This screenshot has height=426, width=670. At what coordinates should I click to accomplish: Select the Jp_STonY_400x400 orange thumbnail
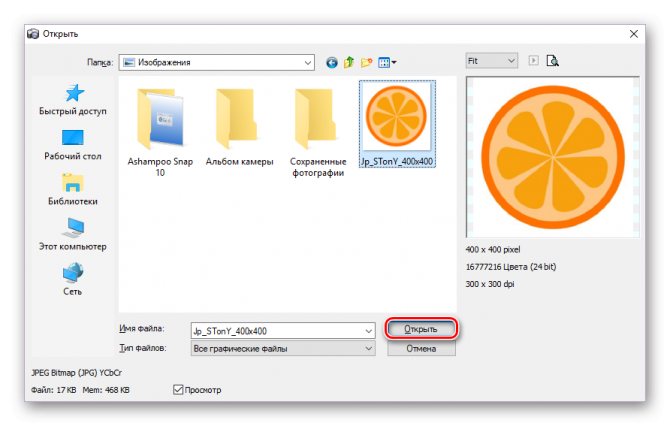point(397,118)
